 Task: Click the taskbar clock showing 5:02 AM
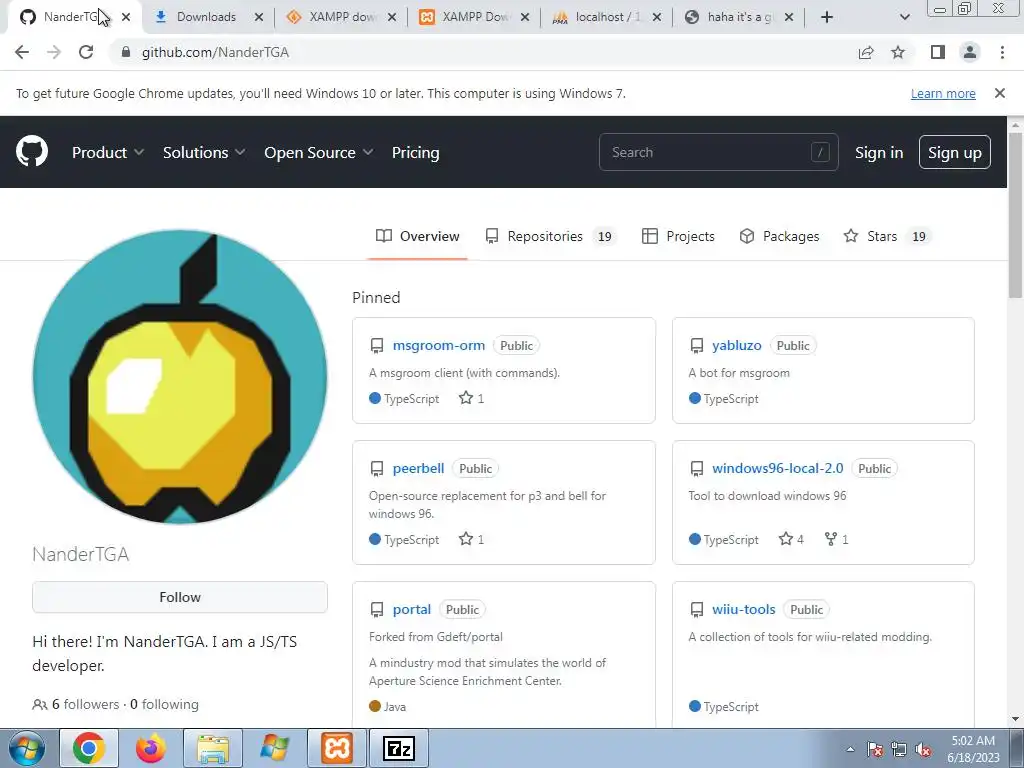point(973,749)
